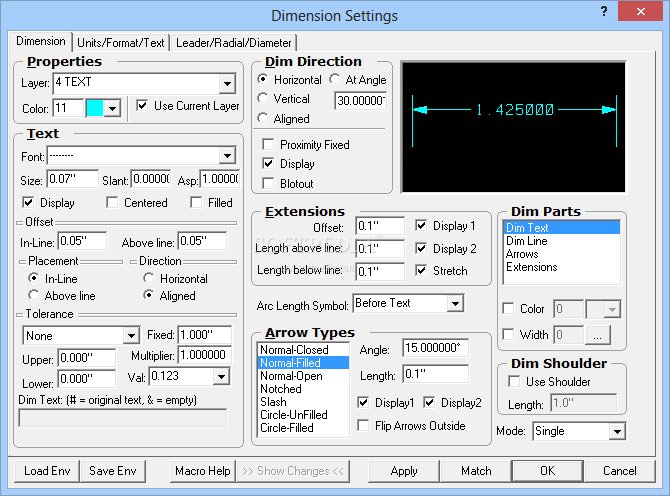Screen dimensions: 670x496
Task: Enable the Filled text checkbox
Action: 196,202
